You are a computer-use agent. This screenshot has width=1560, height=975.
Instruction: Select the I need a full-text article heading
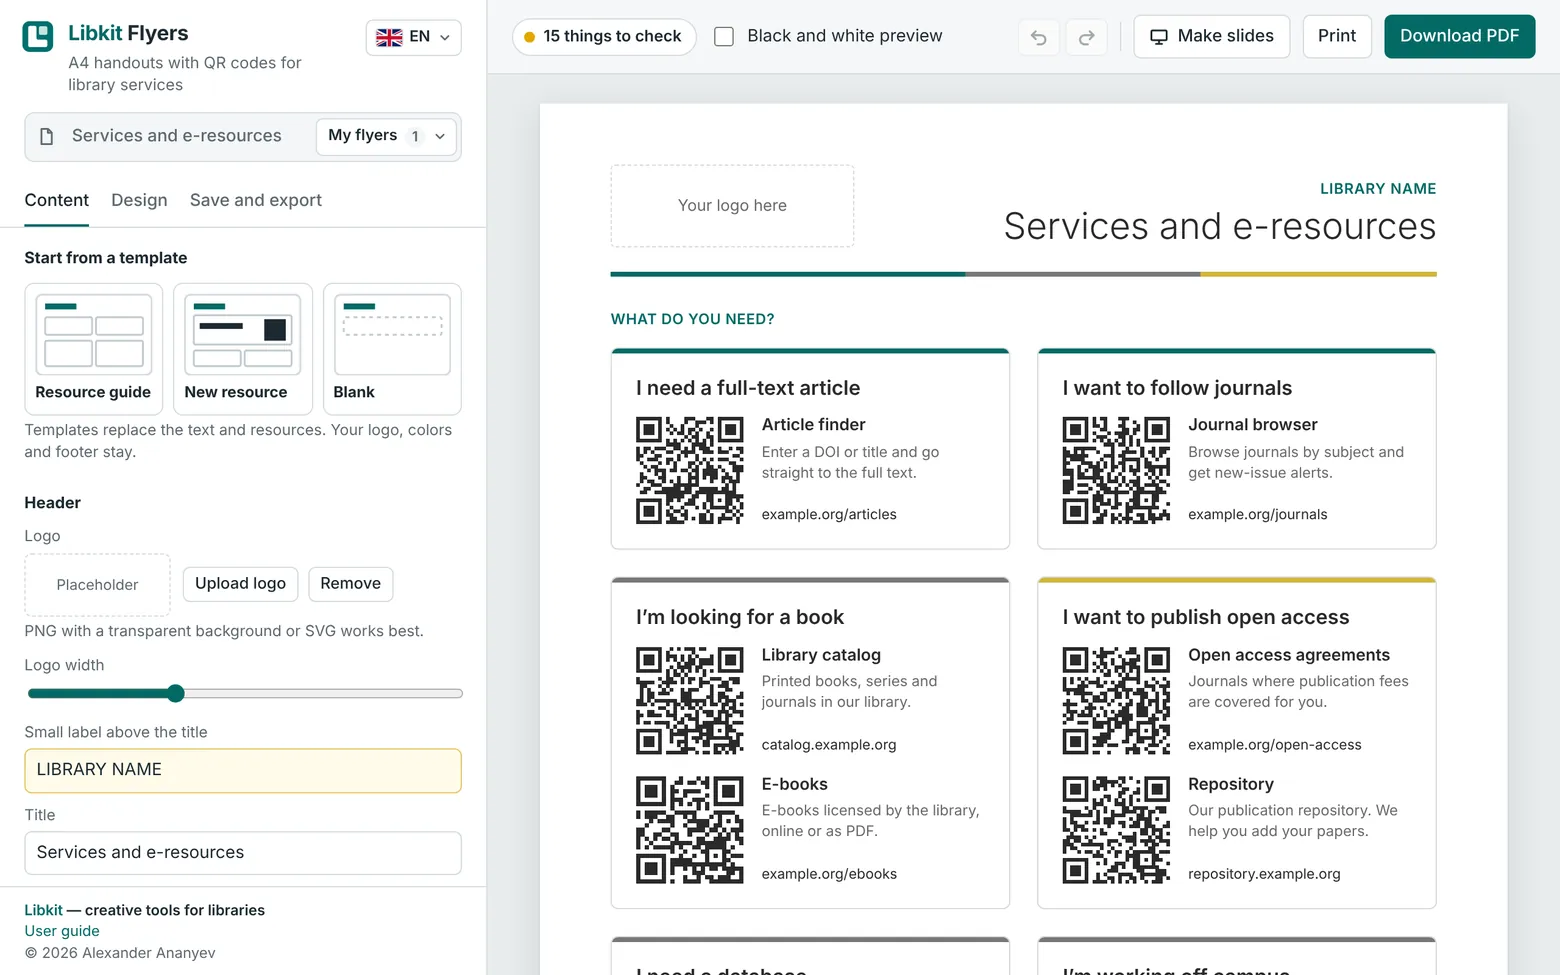point(748,388)
